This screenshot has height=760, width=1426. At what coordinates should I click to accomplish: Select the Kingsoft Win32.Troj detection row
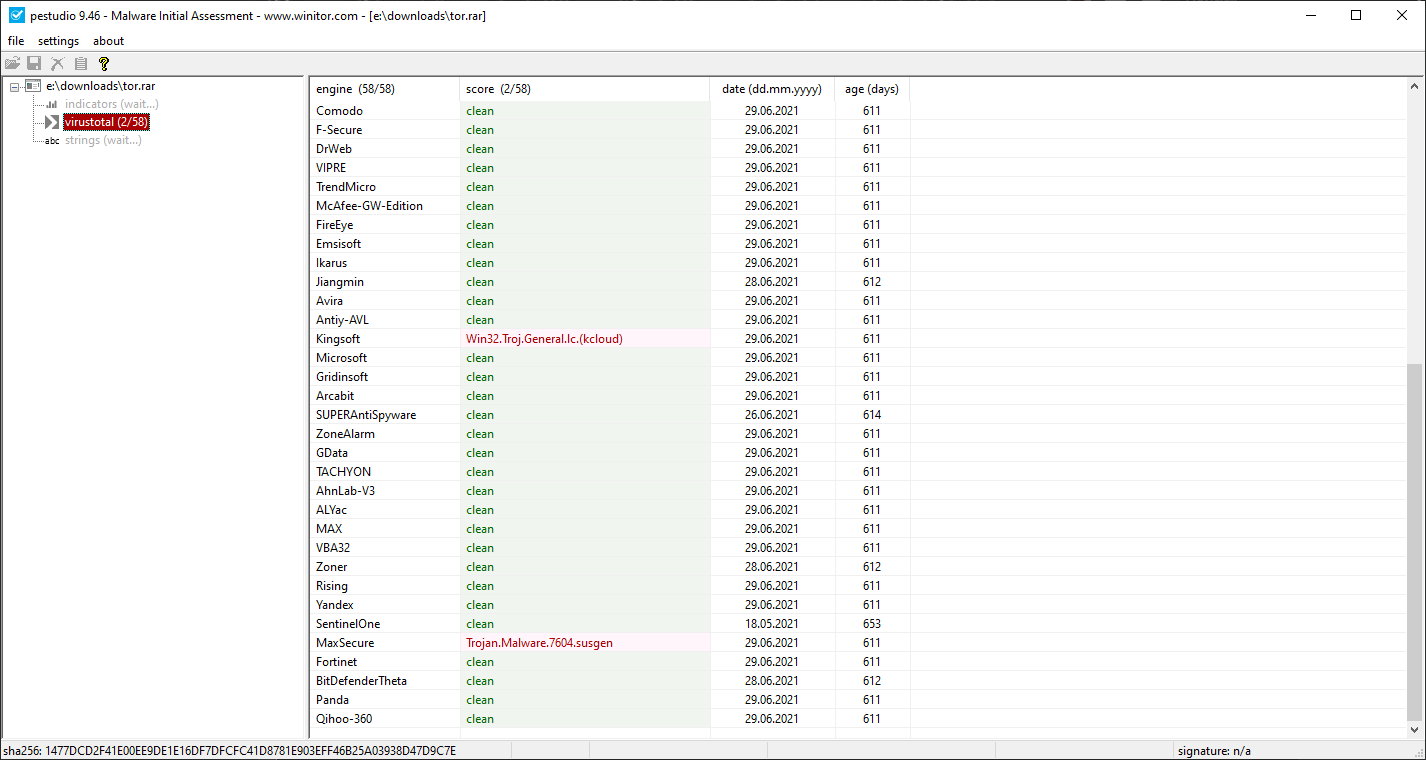544,339
